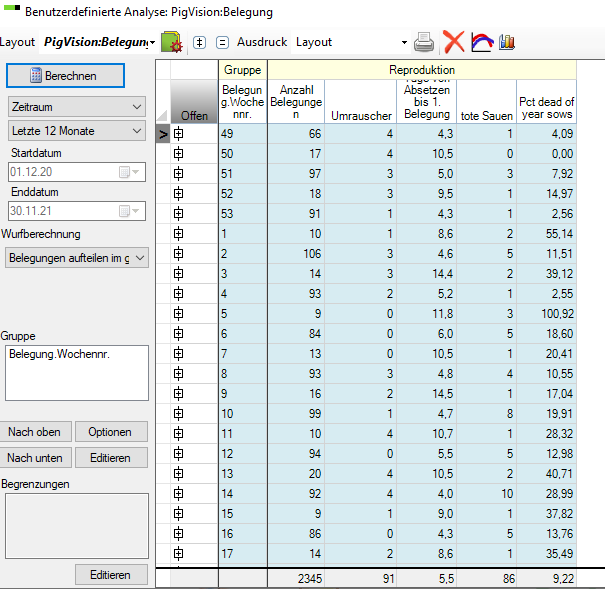
Task: Open the bar chart icon
Action: pyautogui.click(x=507, y=42)
